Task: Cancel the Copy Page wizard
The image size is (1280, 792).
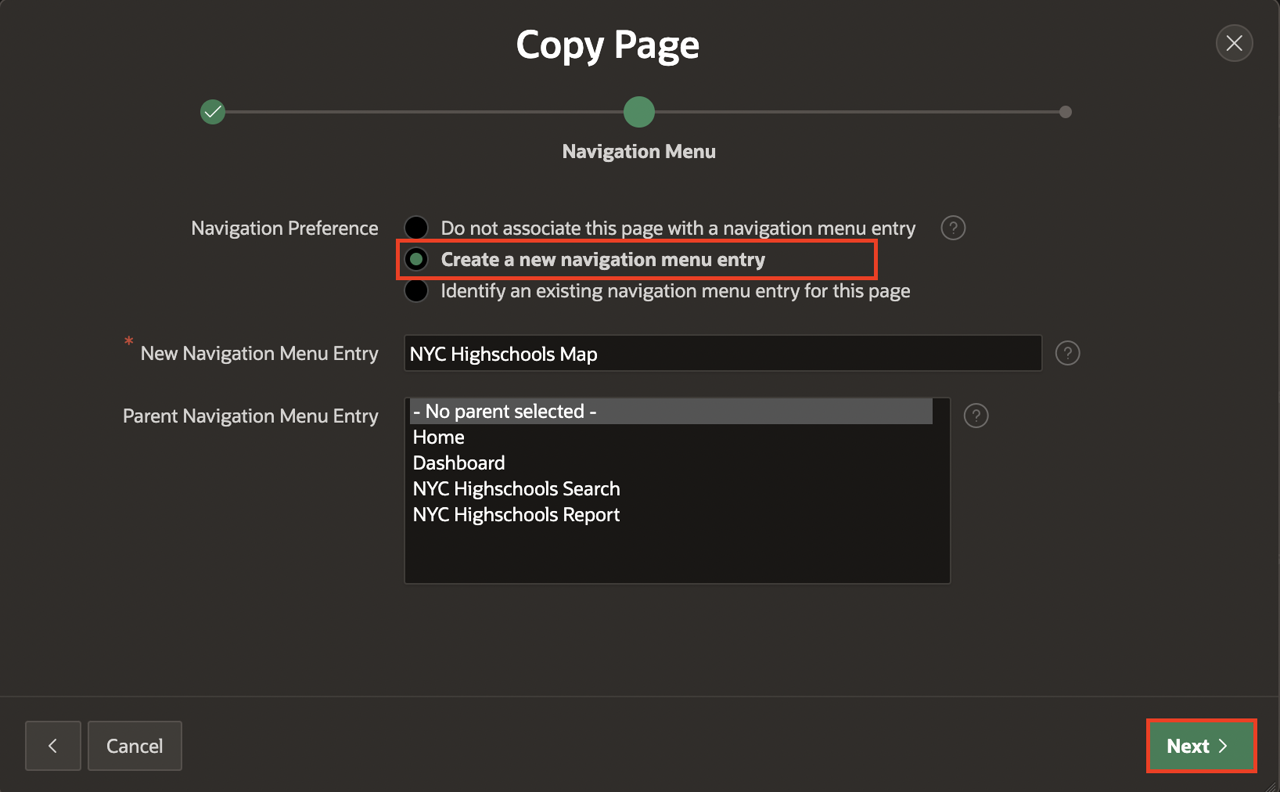Action: pyautogui.click(x=135, y=746)
